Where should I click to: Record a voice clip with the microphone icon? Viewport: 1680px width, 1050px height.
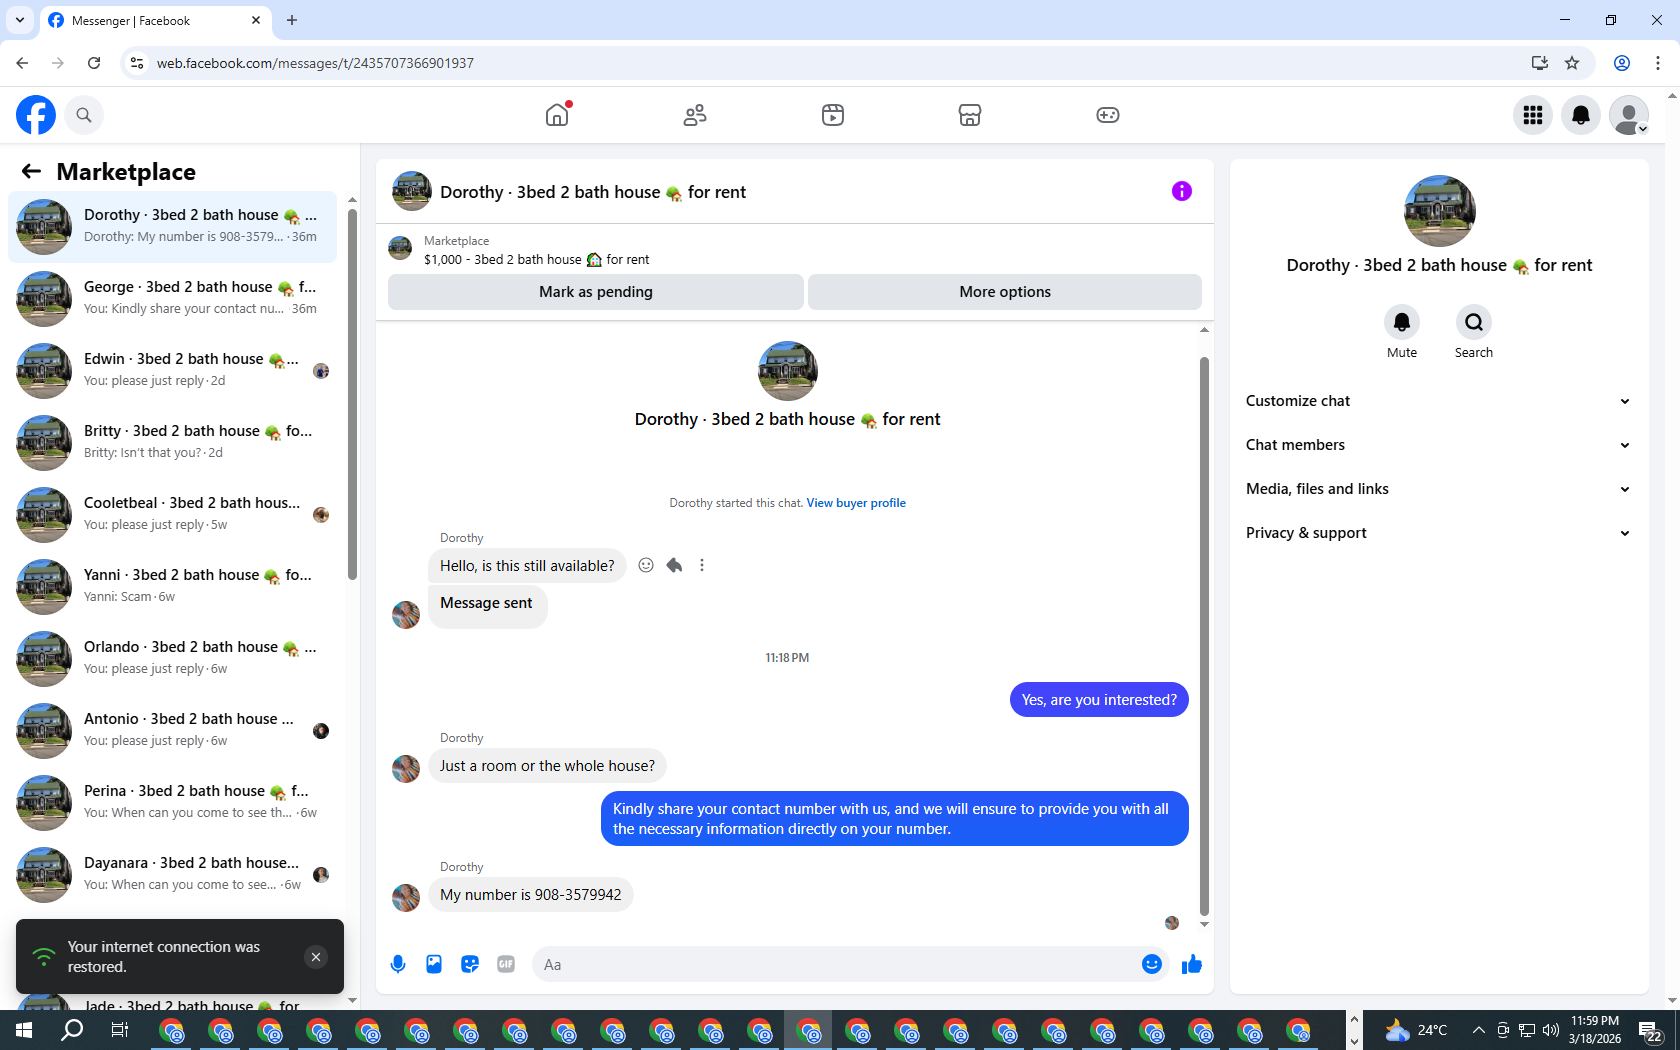point(398,964)
